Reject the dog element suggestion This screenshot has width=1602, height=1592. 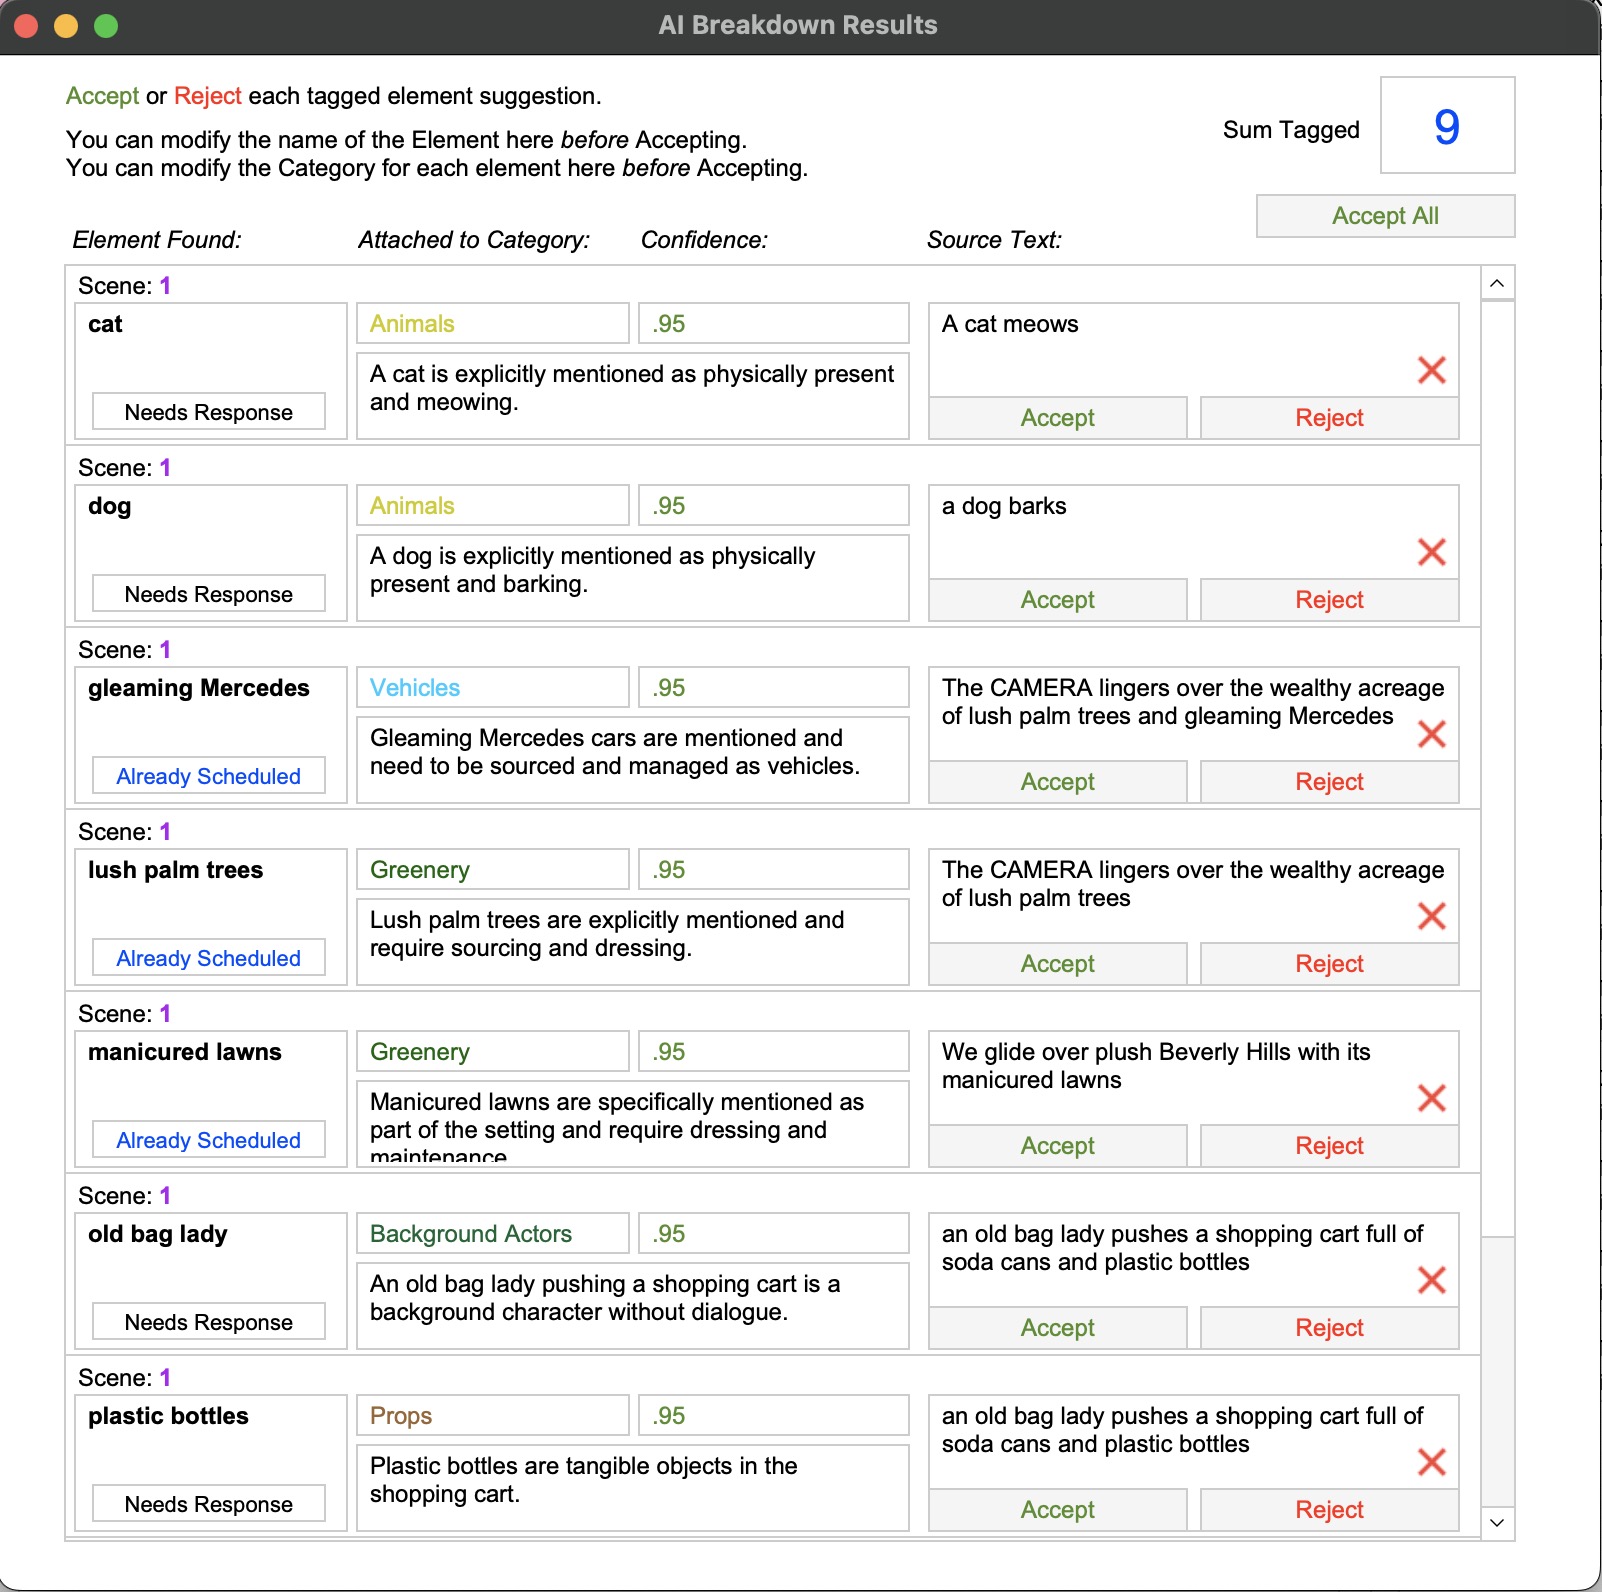(1329, 600)
